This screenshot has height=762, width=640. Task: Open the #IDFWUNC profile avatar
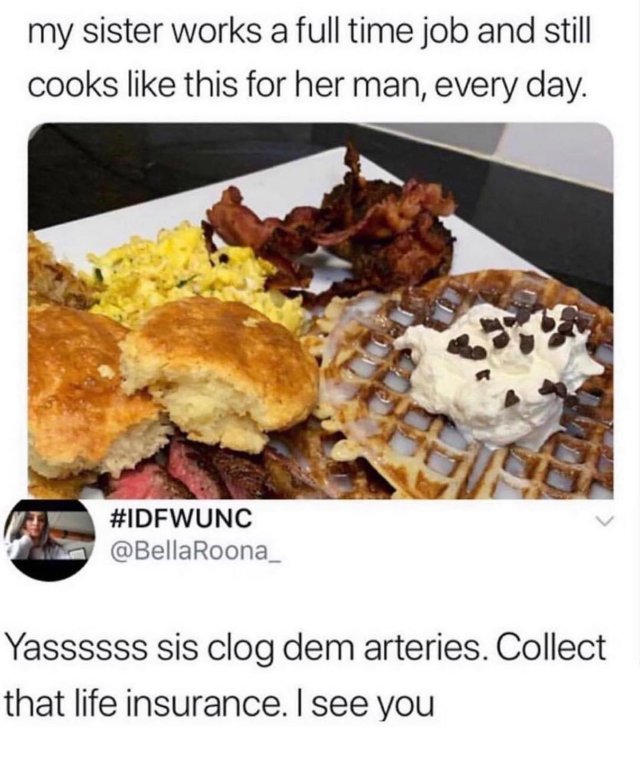[x=51, y=540]
